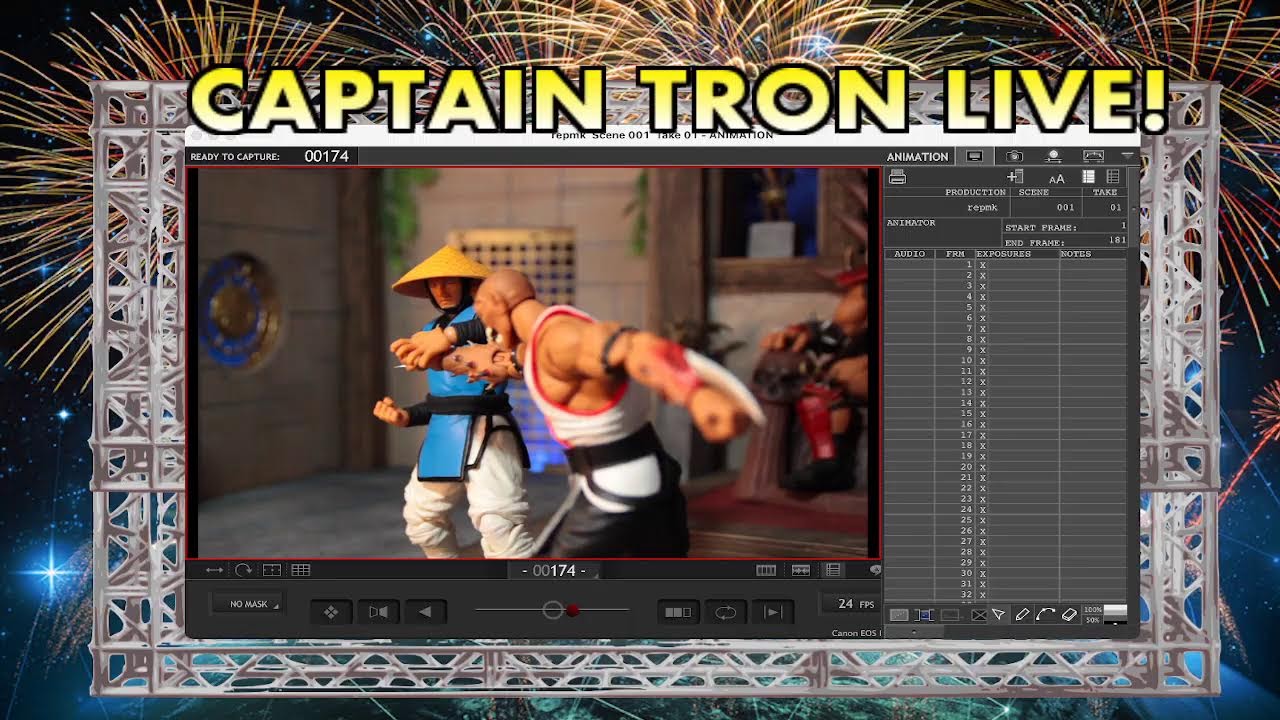This screenshot has height=720, width=1280.
Task: Click the AUDIO column header
Action: (x=910, y=254)
